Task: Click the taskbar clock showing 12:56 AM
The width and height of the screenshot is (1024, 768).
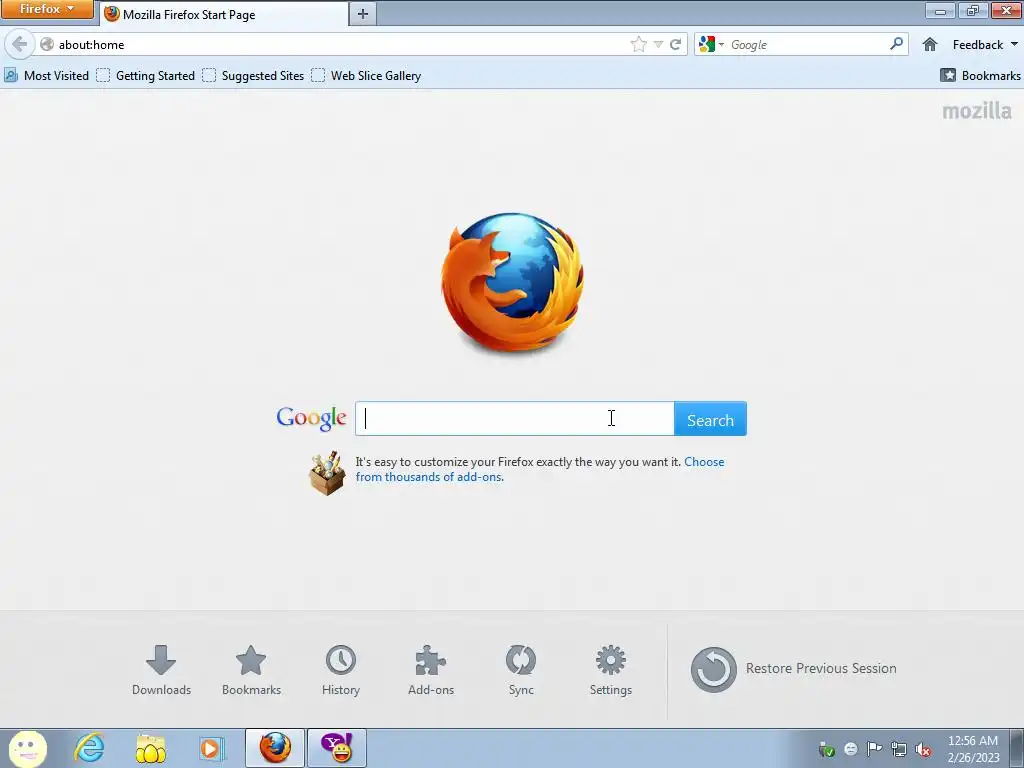Action: (973, 749)
